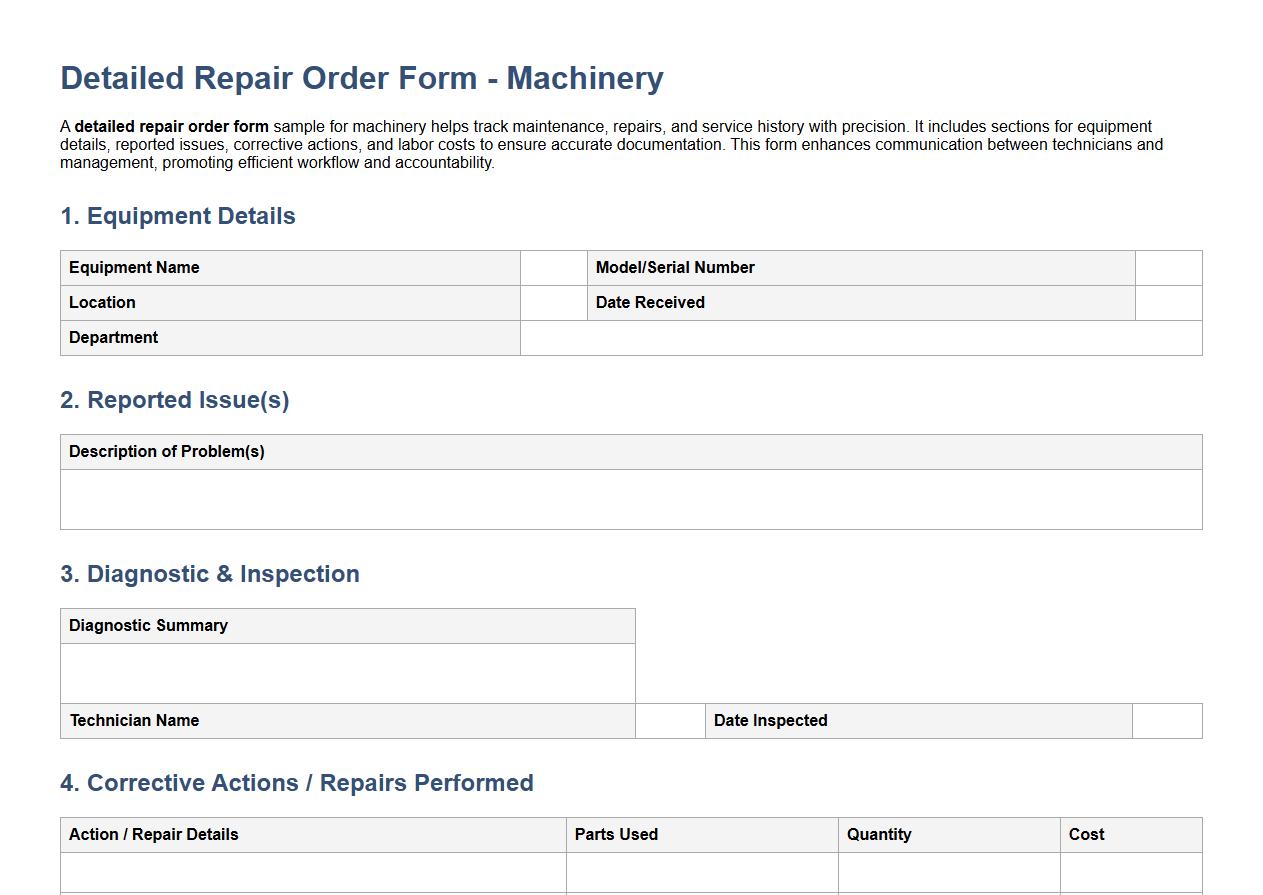Click the Technician Name input cell
This screenshot has height=895, width=1263.
point(670,720)
